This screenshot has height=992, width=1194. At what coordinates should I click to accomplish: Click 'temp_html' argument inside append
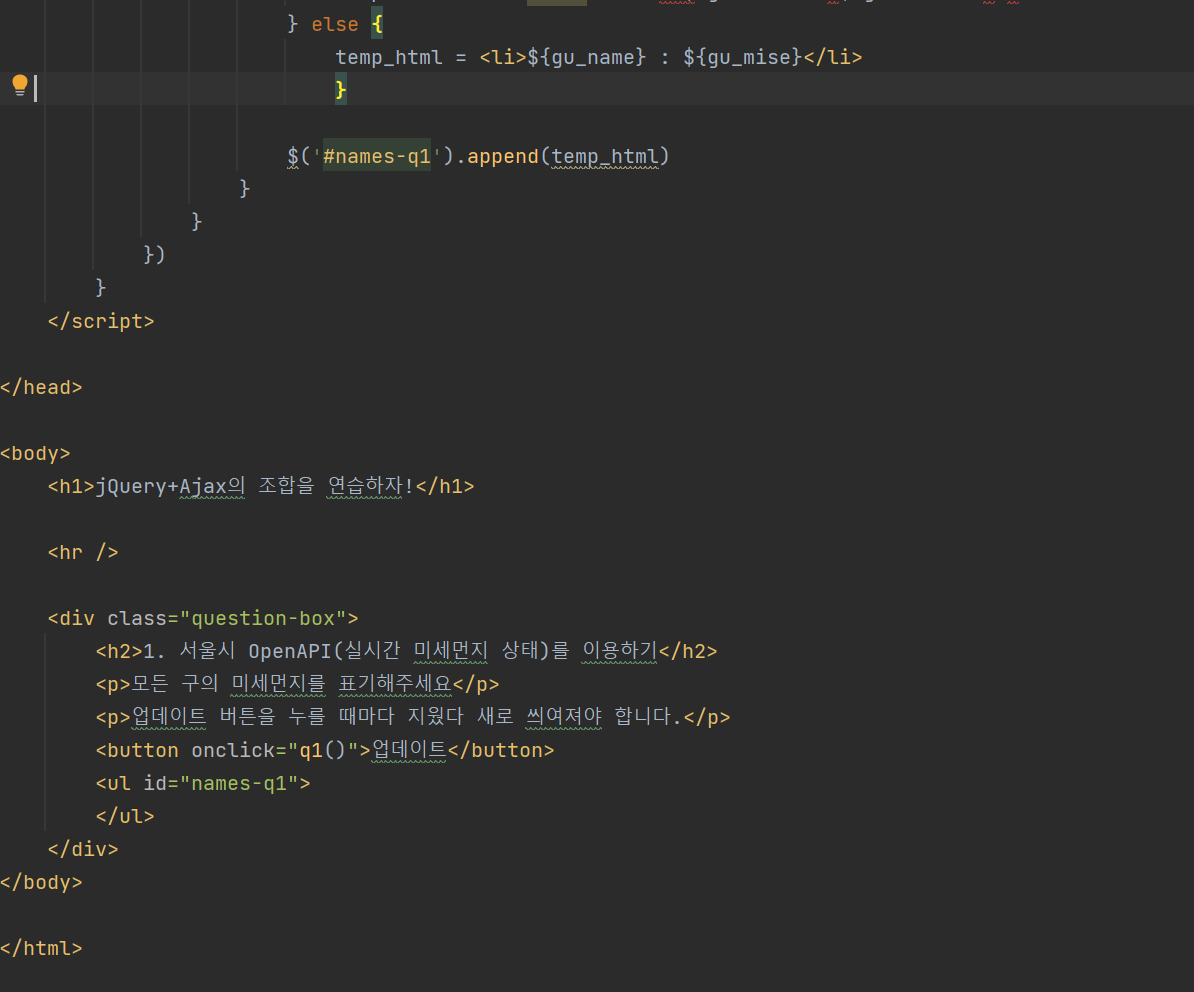[x=605, y=156]
